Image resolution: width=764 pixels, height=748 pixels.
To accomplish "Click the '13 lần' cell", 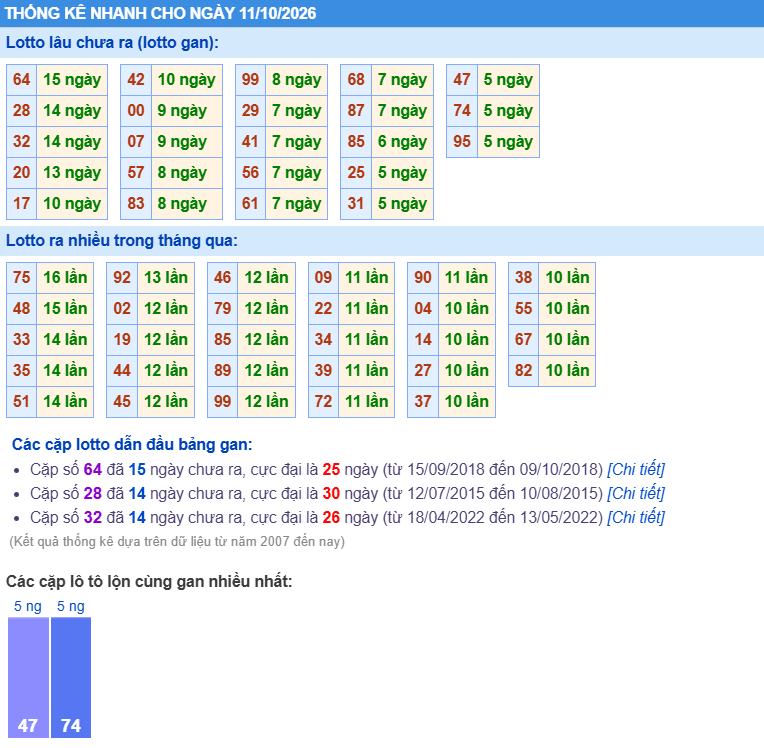I will (x=166, y=278).
